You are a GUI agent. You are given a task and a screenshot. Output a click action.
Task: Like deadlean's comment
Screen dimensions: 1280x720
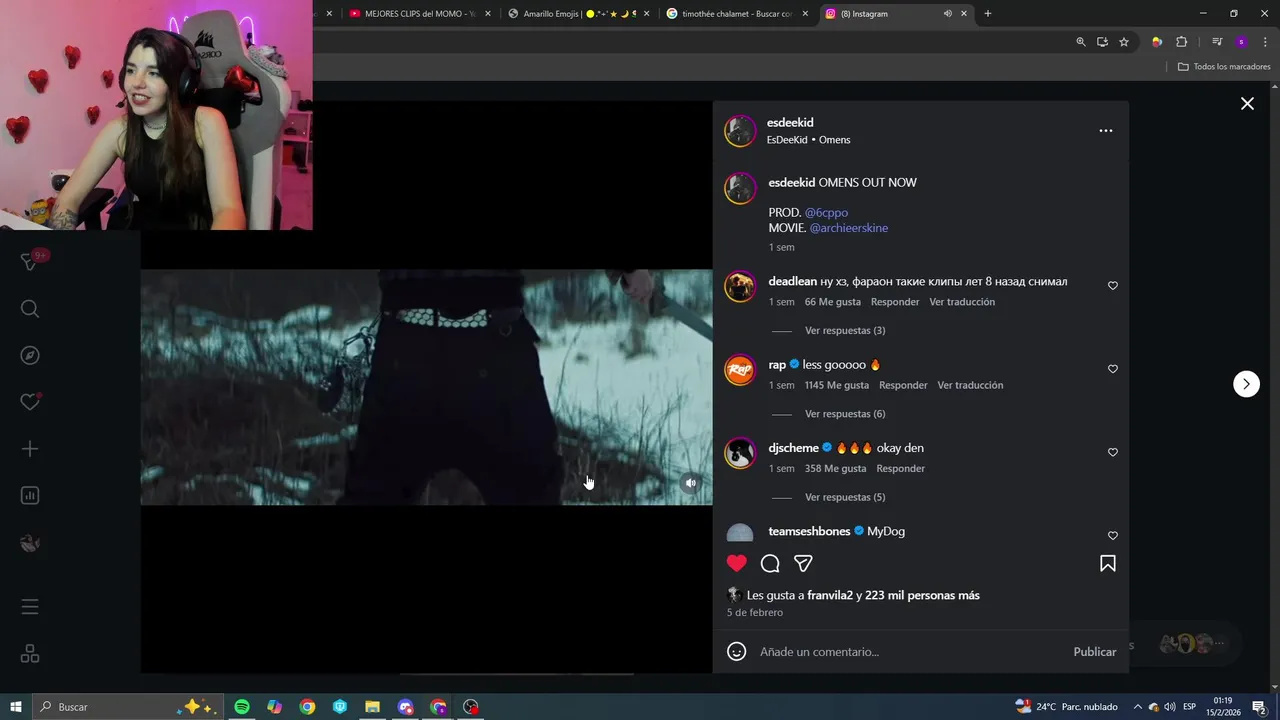1113,286
